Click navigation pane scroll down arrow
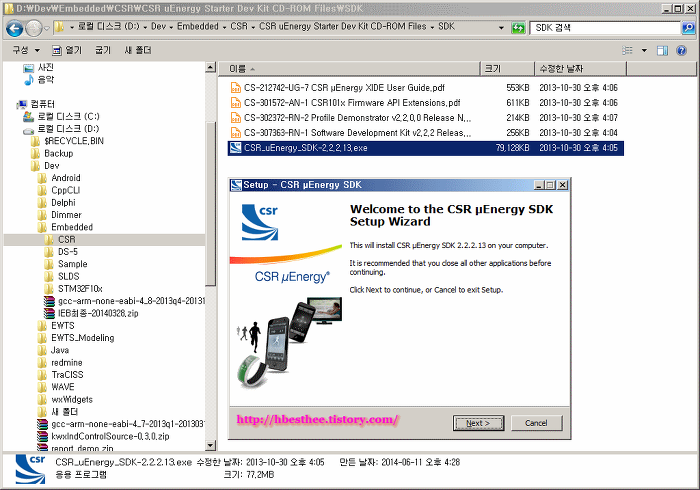Viewport: 700px width, 490px height. (210, 445)
